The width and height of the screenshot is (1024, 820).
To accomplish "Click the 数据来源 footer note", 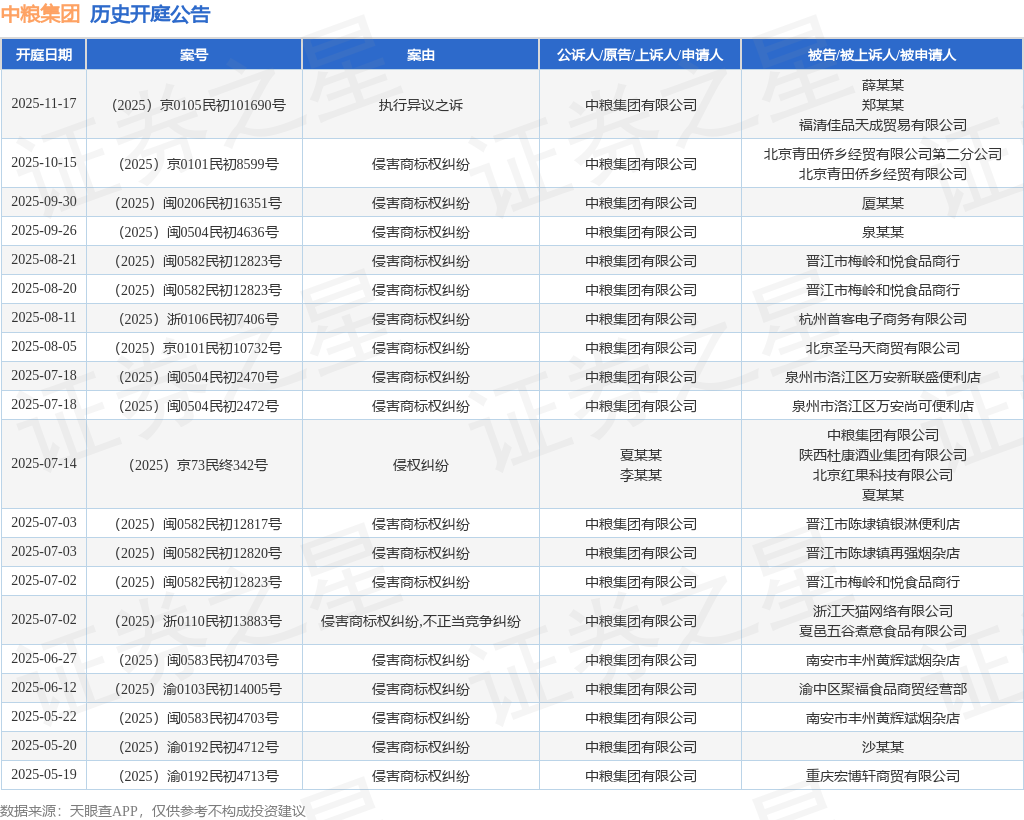I will 153,811.
